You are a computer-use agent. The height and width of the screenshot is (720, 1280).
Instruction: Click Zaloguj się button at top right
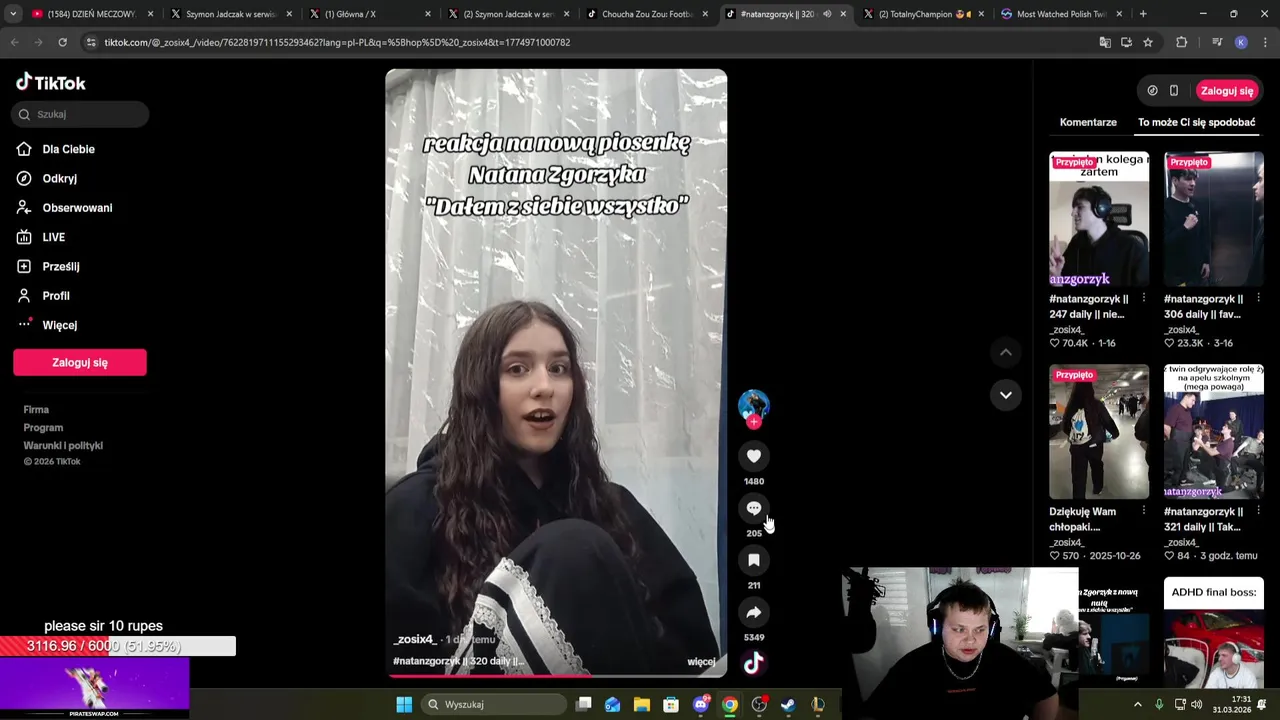click(1227, 91)
